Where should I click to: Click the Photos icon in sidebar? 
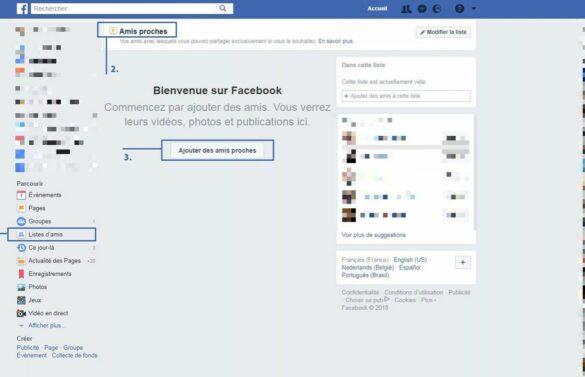tap(21, 287)
